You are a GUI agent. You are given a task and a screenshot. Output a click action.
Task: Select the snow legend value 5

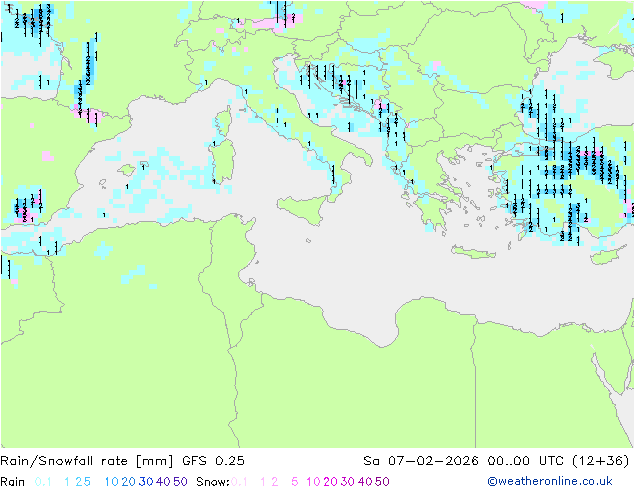(295, 482)
